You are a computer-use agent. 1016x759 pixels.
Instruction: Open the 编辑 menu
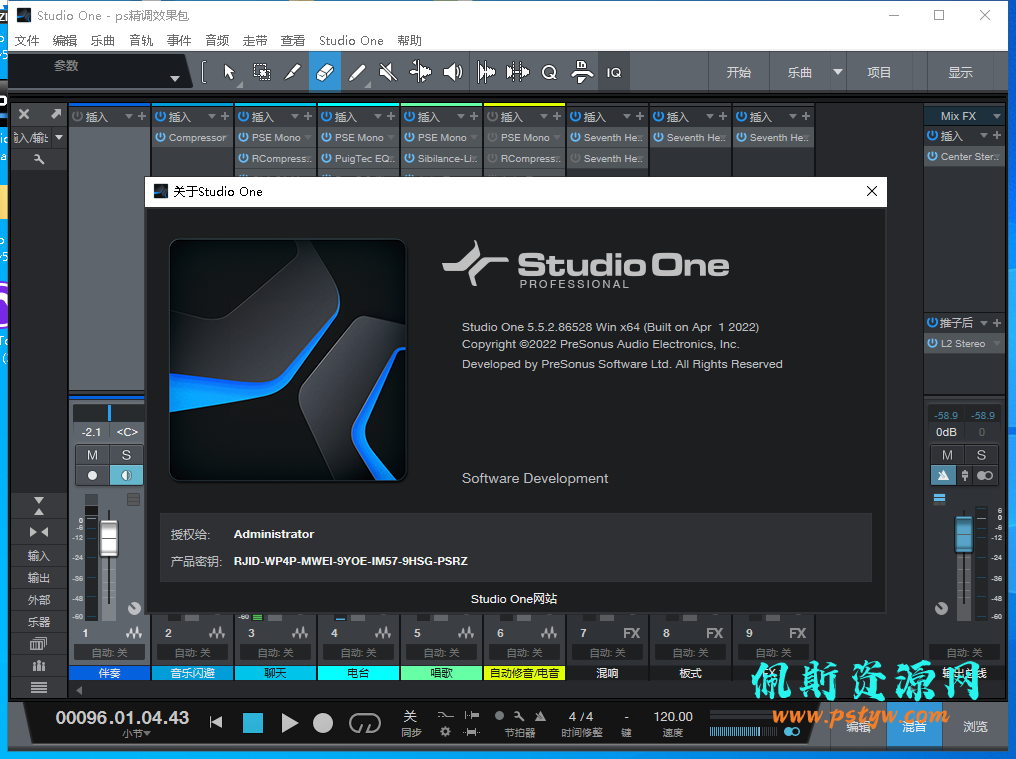65,41
